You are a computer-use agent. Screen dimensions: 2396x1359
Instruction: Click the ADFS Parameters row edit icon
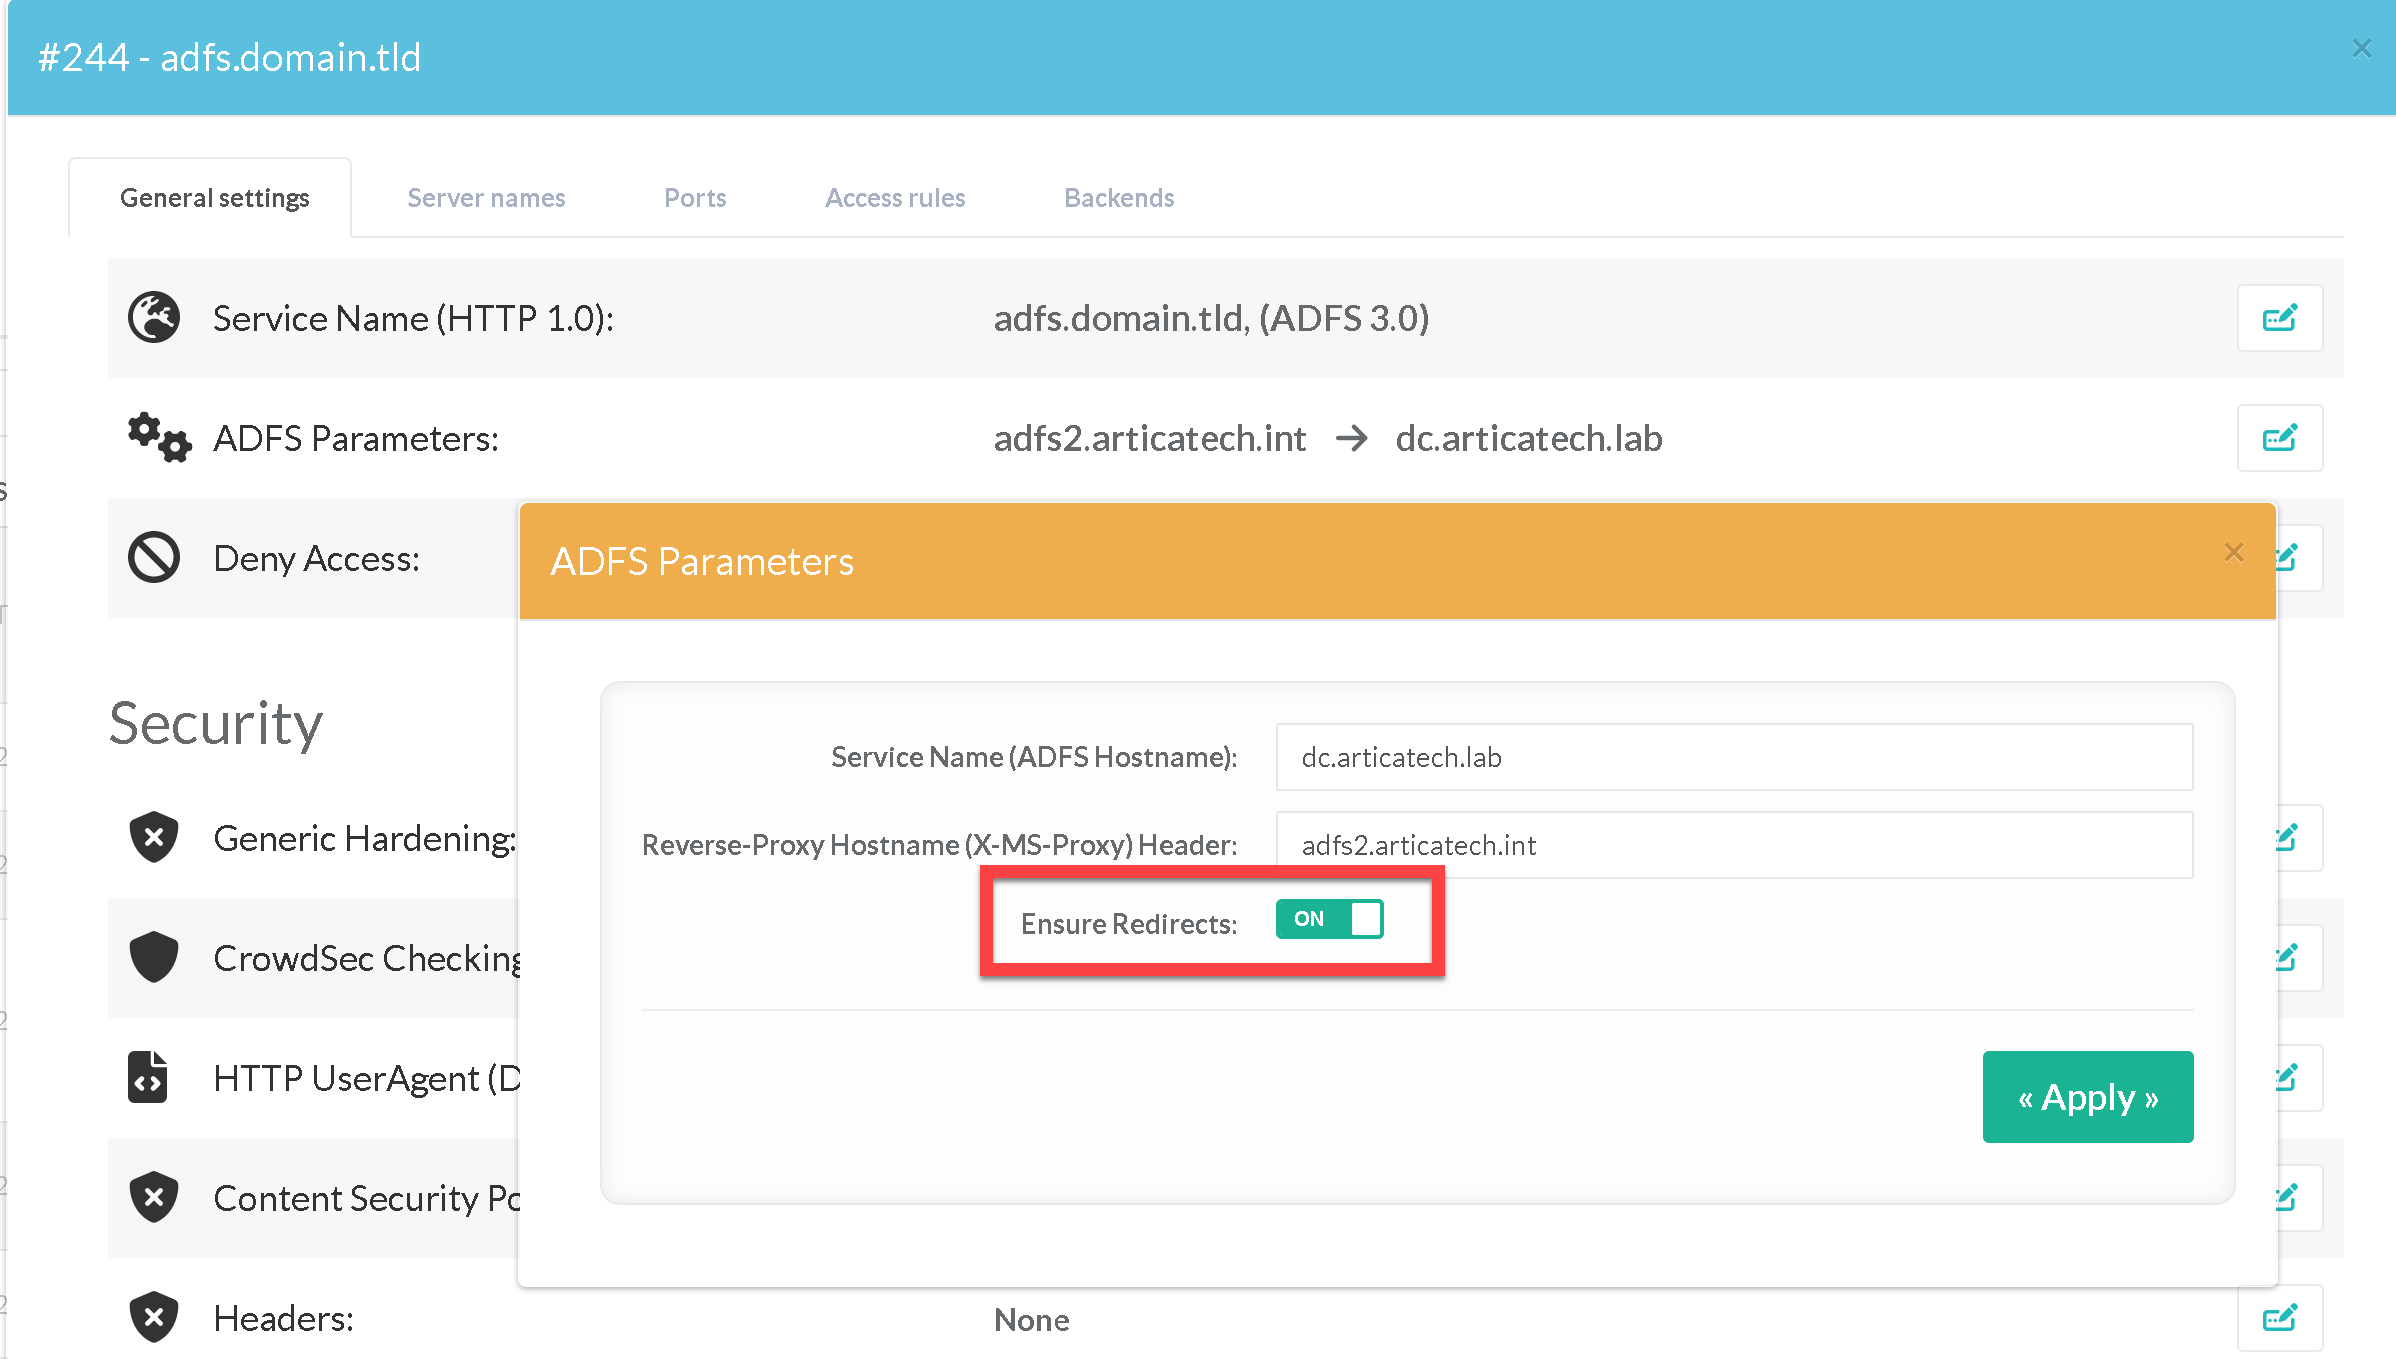pyautogui.click(x=2279, y=438)
